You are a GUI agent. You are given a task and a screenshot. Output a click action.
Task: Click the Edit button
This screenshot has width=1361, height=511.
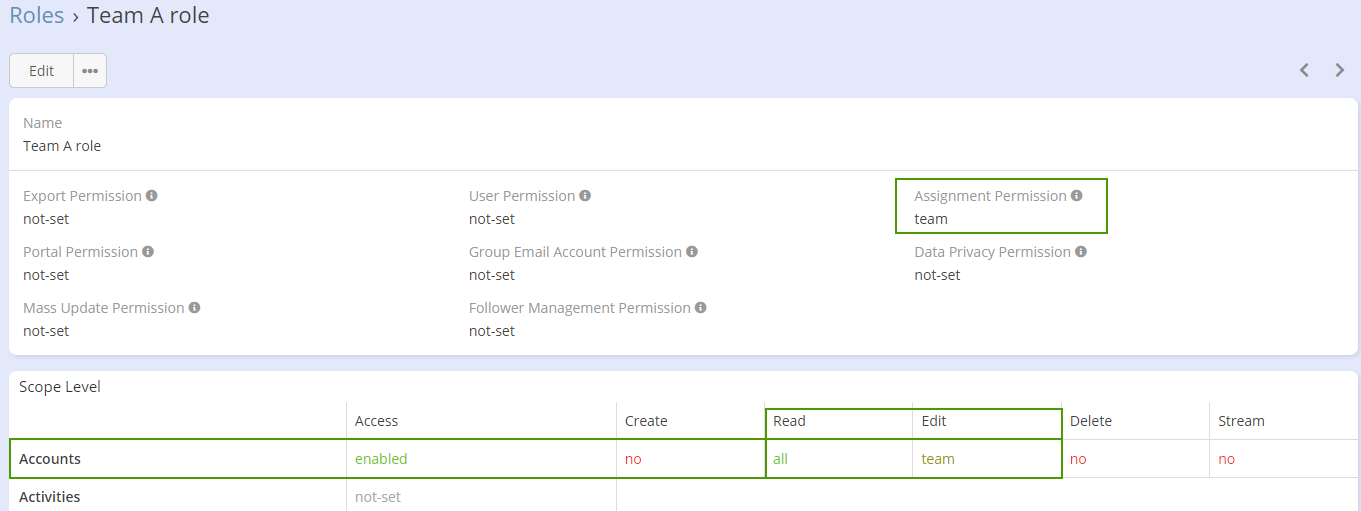[42, 71]
